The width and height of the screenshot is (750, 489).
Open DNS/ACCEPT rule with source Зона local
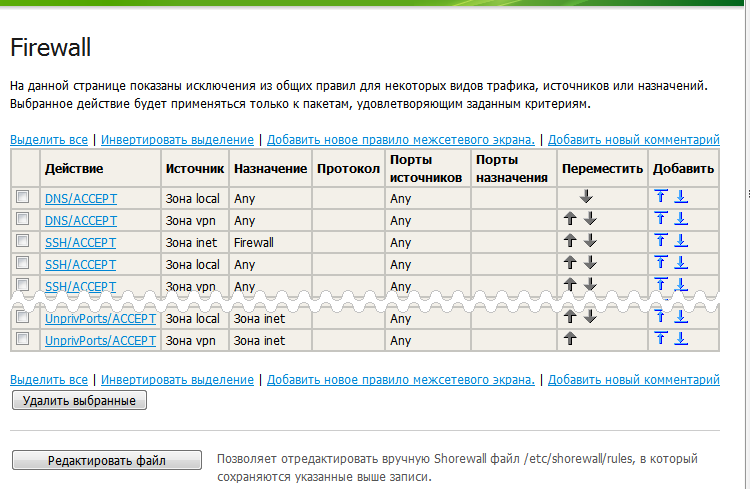coord(81,199)
